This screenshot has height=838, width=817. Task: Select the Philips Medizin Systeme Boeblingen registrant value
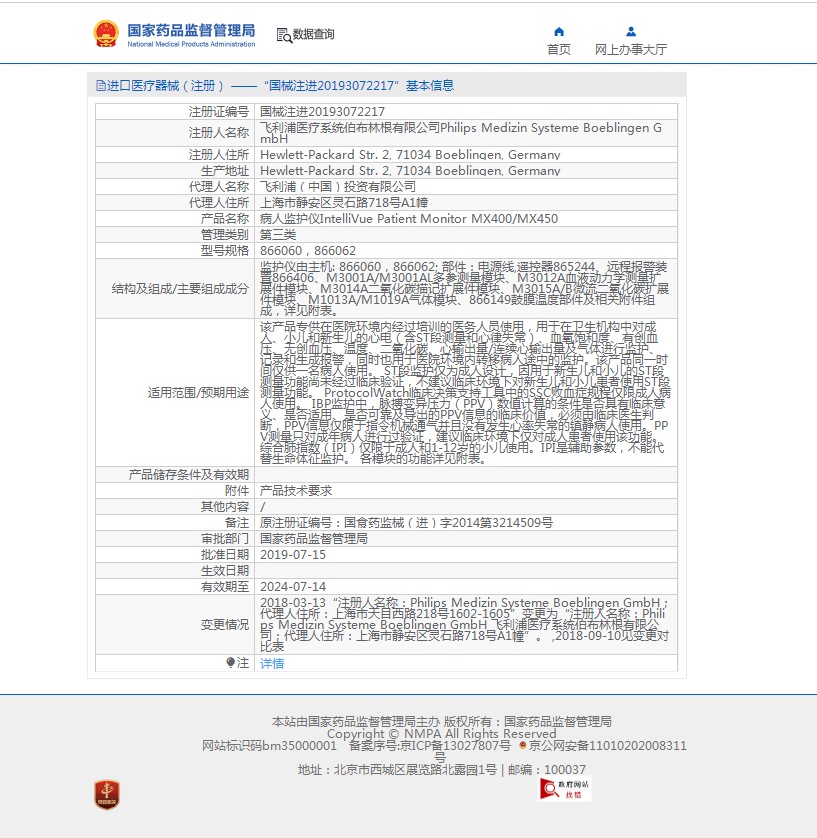461,133
